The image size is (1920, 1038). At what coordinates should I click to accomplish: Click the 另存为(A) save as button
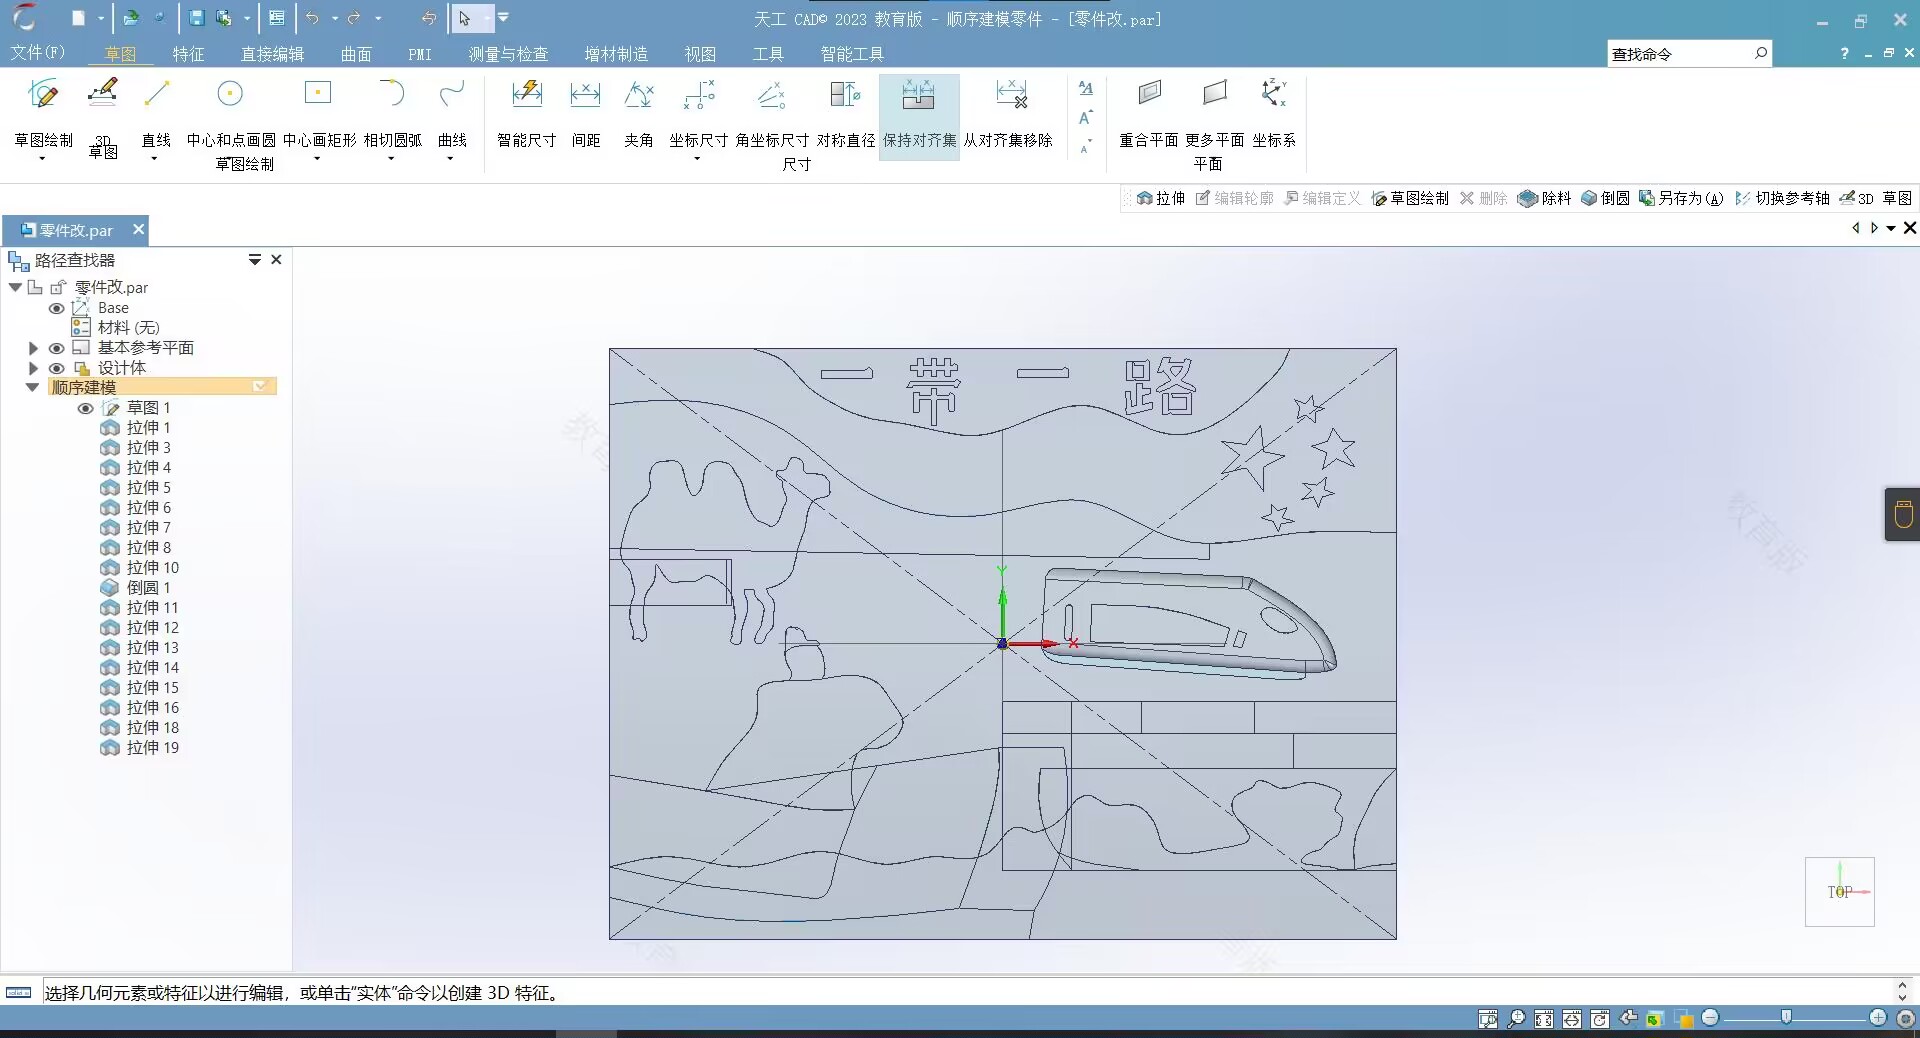[1681, 198]
